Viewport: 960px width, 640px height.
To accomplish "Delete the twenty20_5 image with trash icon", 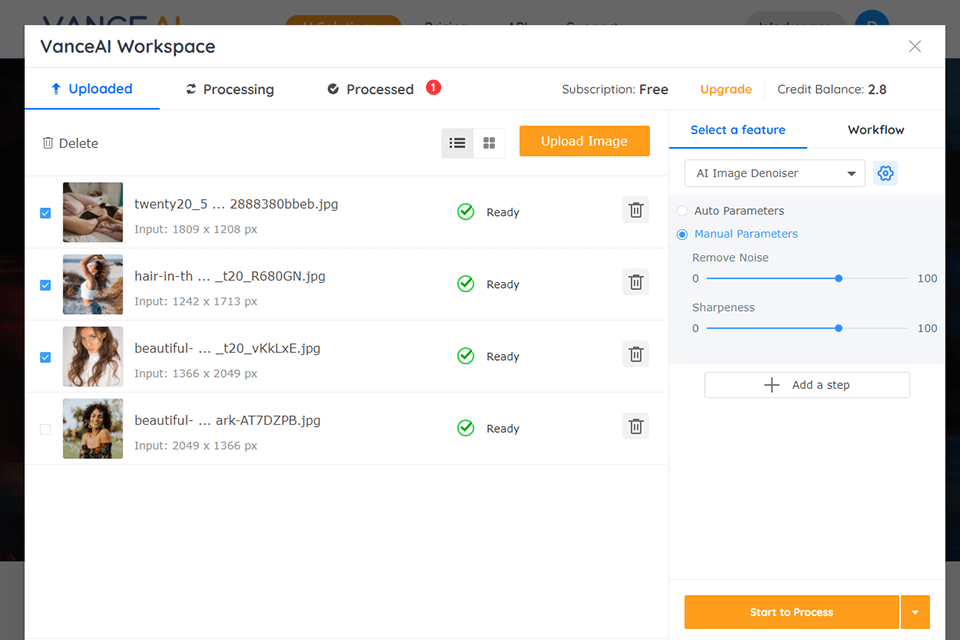I will click(x=635, y=211).
